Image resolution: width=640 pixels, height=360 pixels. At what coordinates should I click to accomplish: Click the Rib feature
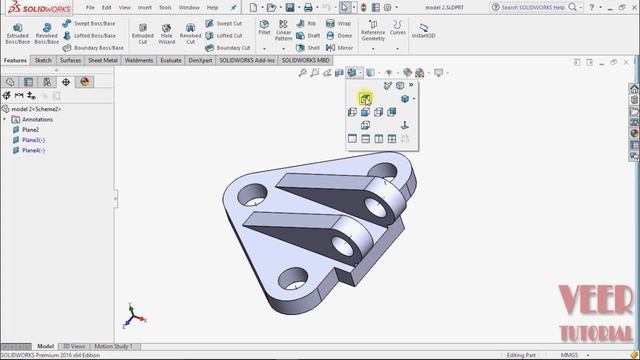click(306, 24)
